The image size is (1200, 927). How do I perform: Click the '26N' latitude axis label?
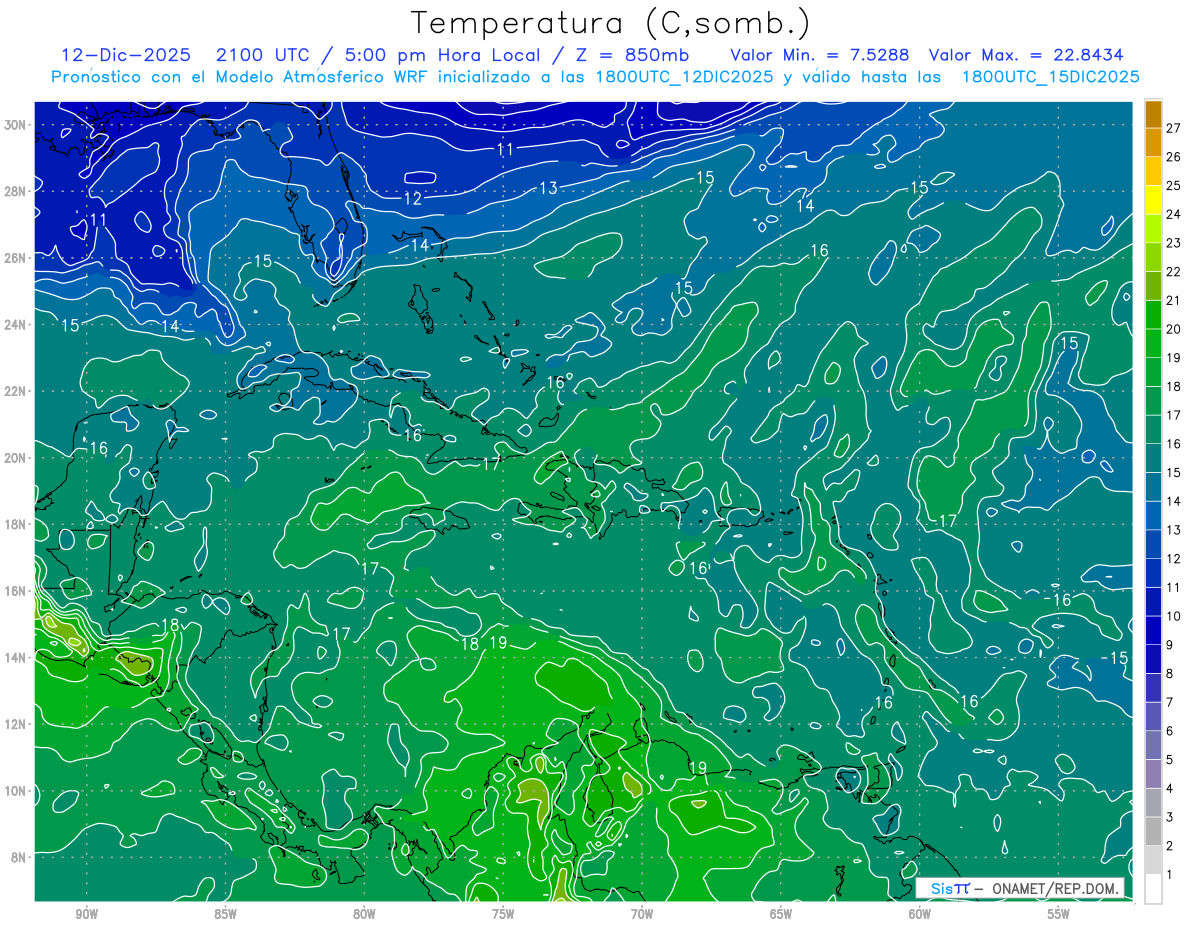click(17, 258)
